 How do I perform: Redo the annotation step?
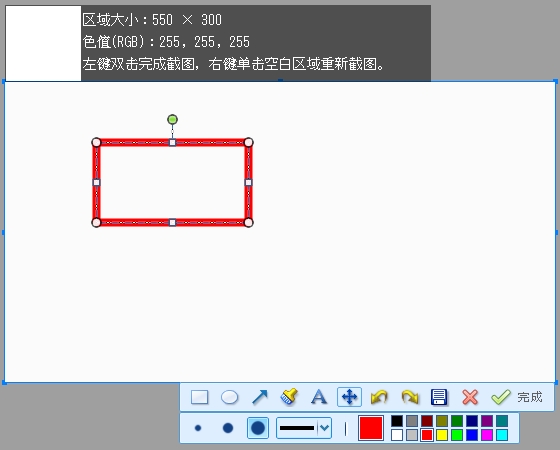click(410, 397)
